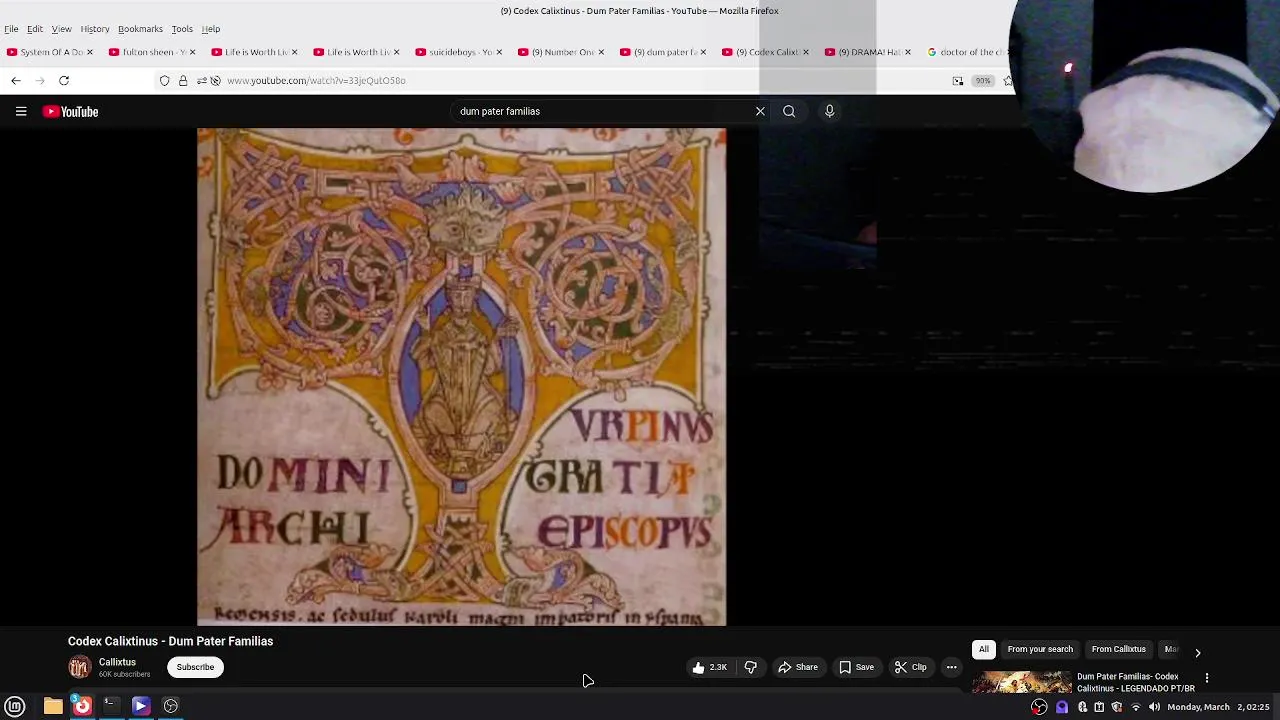The width and height of the screenshot is (1280, 720).
Task: Reload the page with the refresh icon
Action: point(64,80)
